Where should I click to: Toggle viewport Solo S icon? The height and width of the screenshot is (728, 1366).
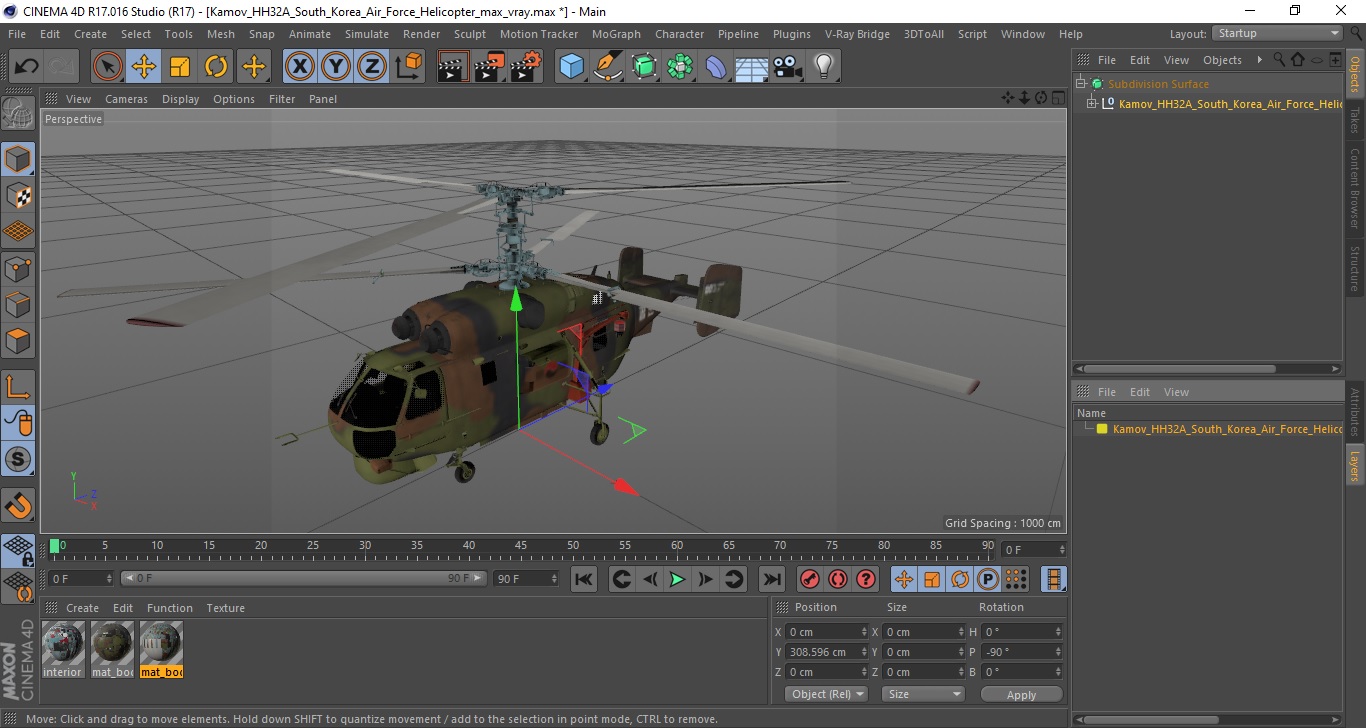(x=18, y=460)
